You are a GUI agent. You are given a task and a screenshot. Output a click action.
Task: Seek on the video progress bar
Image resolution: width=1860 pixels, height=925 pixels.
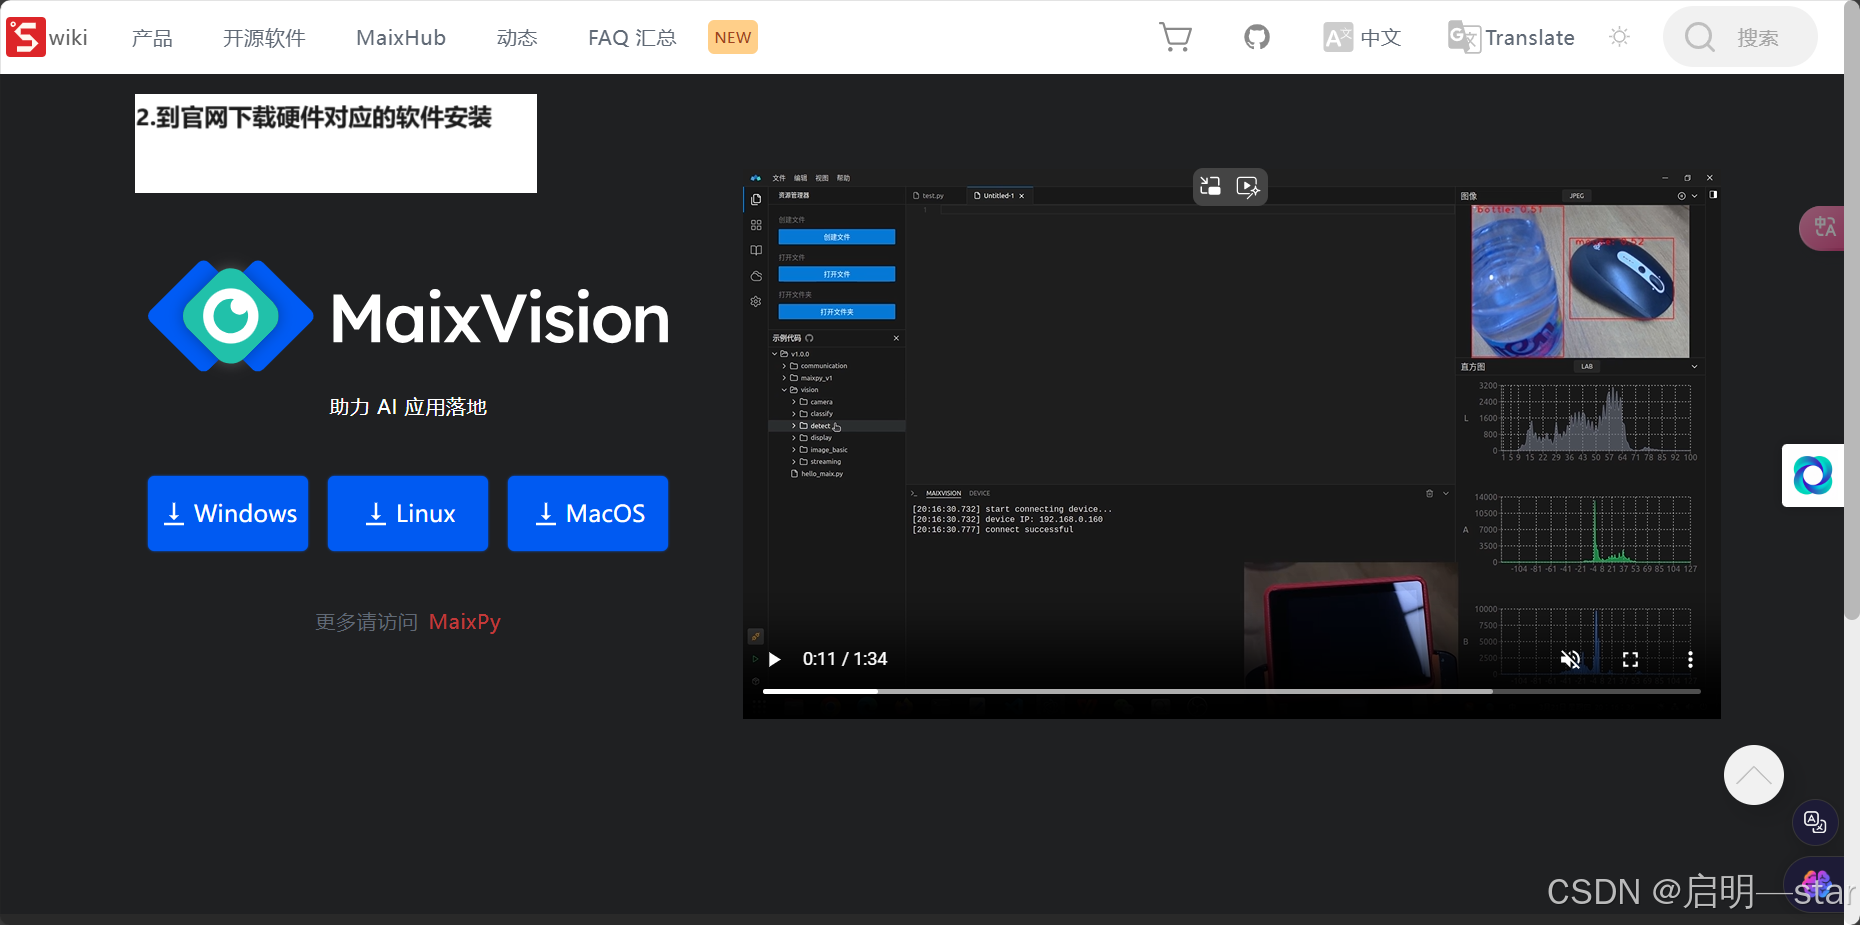[x=1232, y=691]
